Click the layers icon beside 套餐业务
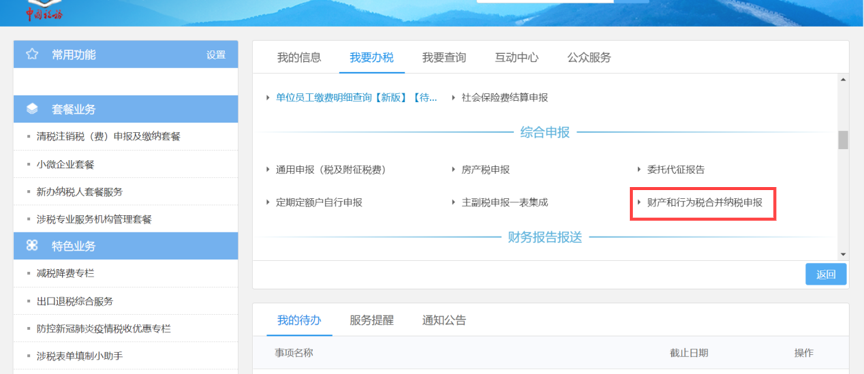Viewport: 864px width, 374px height. click(x=32, y=109)
